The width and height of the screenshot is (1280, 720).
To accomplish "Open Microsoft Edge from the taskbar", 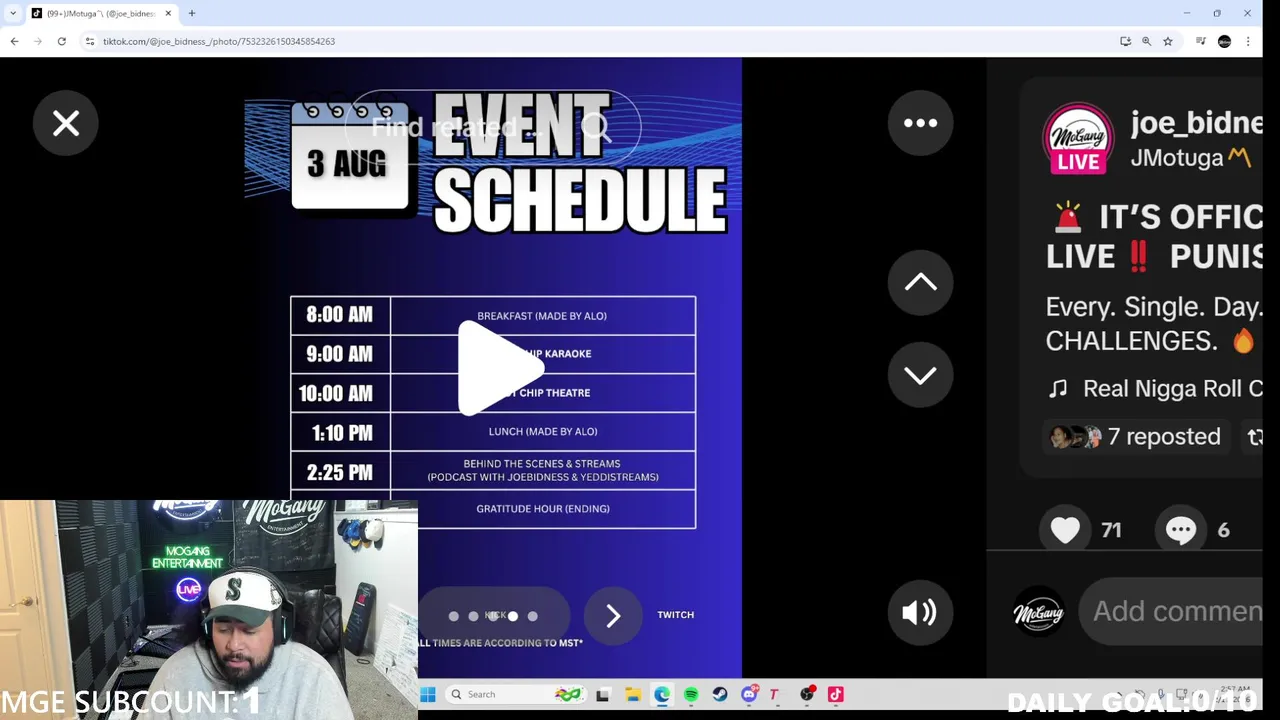I will (661, 694).
